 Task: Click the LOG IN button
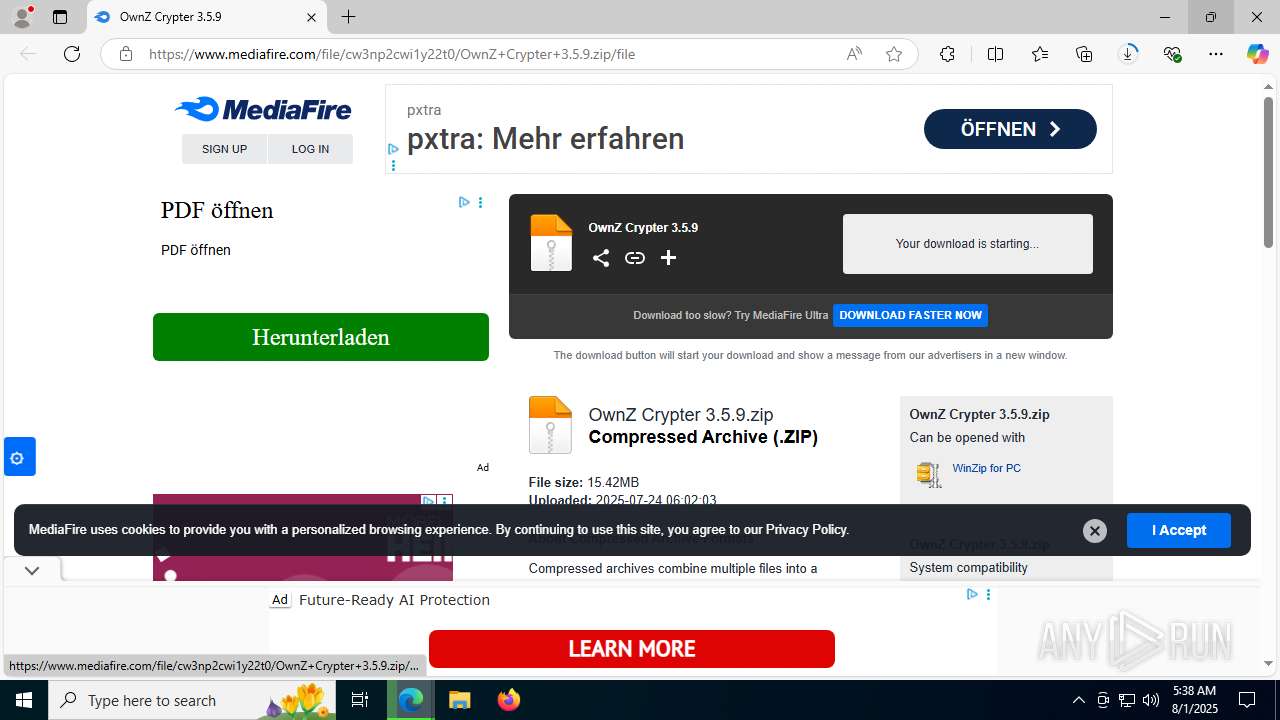310,149
